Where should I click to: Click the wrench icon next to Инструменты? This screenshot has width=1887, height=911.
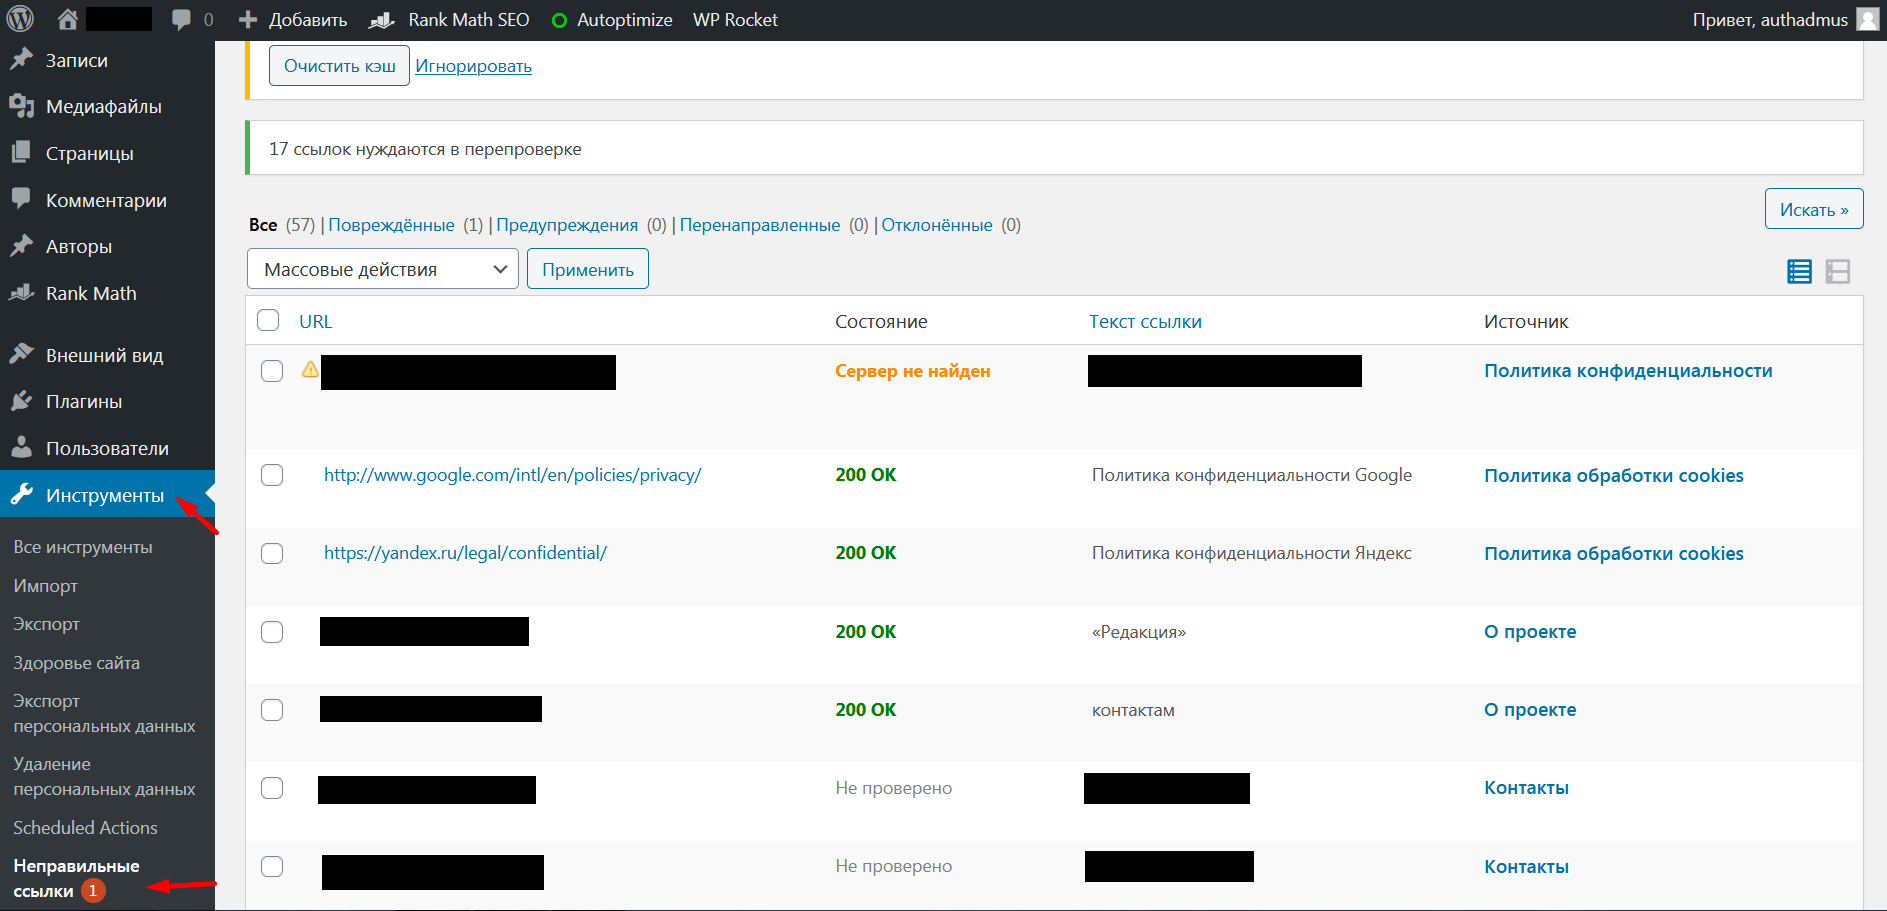tap(22, 494)
